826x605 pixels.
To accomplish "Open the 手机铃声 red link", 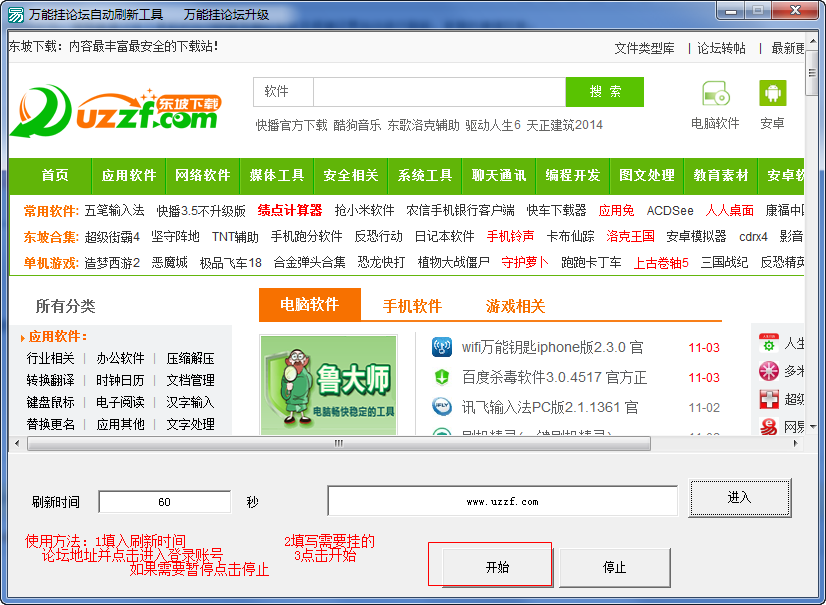I will (510, 236).
